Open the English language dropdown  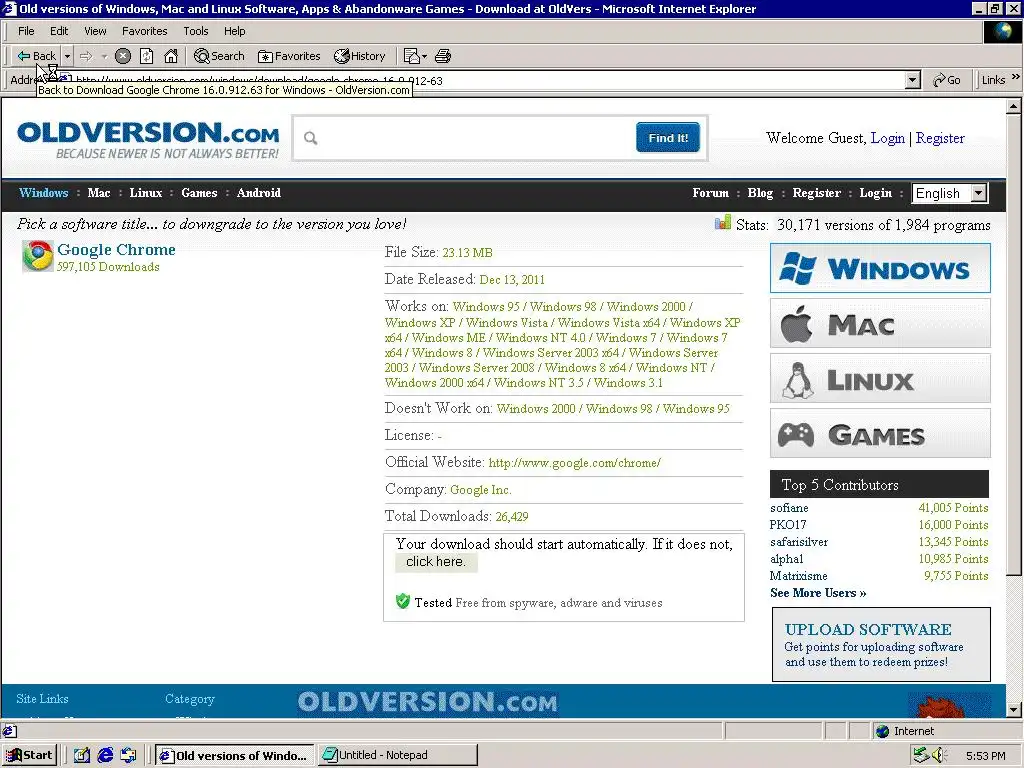(950, 193)
